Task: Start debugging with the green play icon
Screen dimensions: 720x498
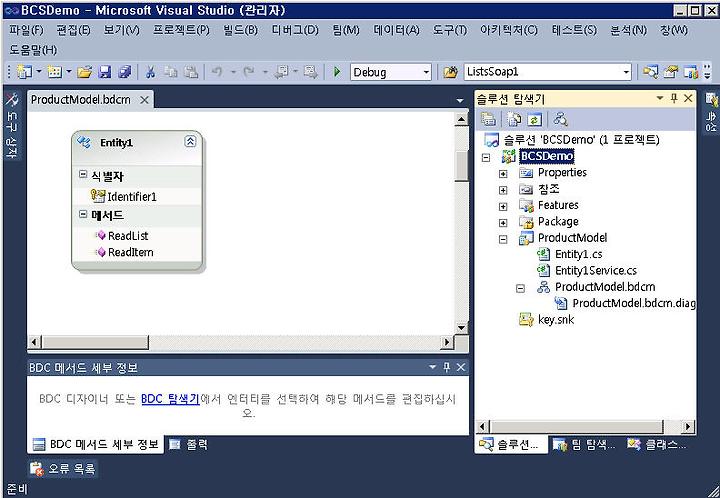Action: [x=337, y=72]
